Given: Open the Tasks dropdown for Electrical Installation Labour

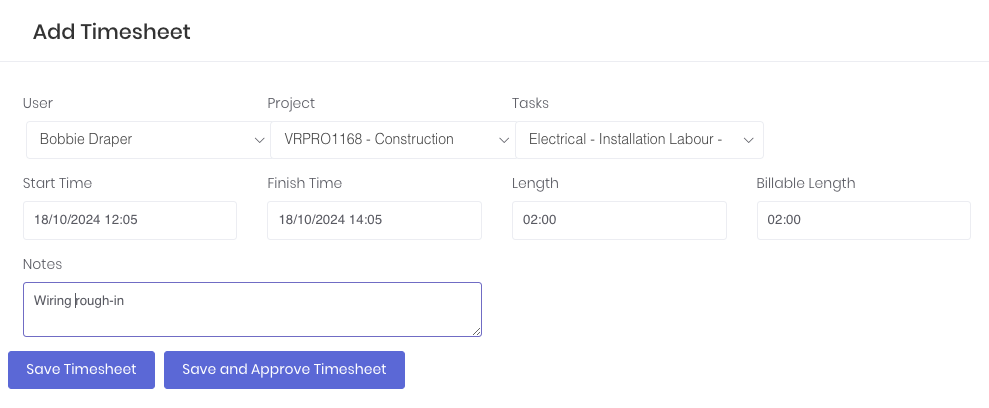Looking at the screenshot, I should (637, 140).
